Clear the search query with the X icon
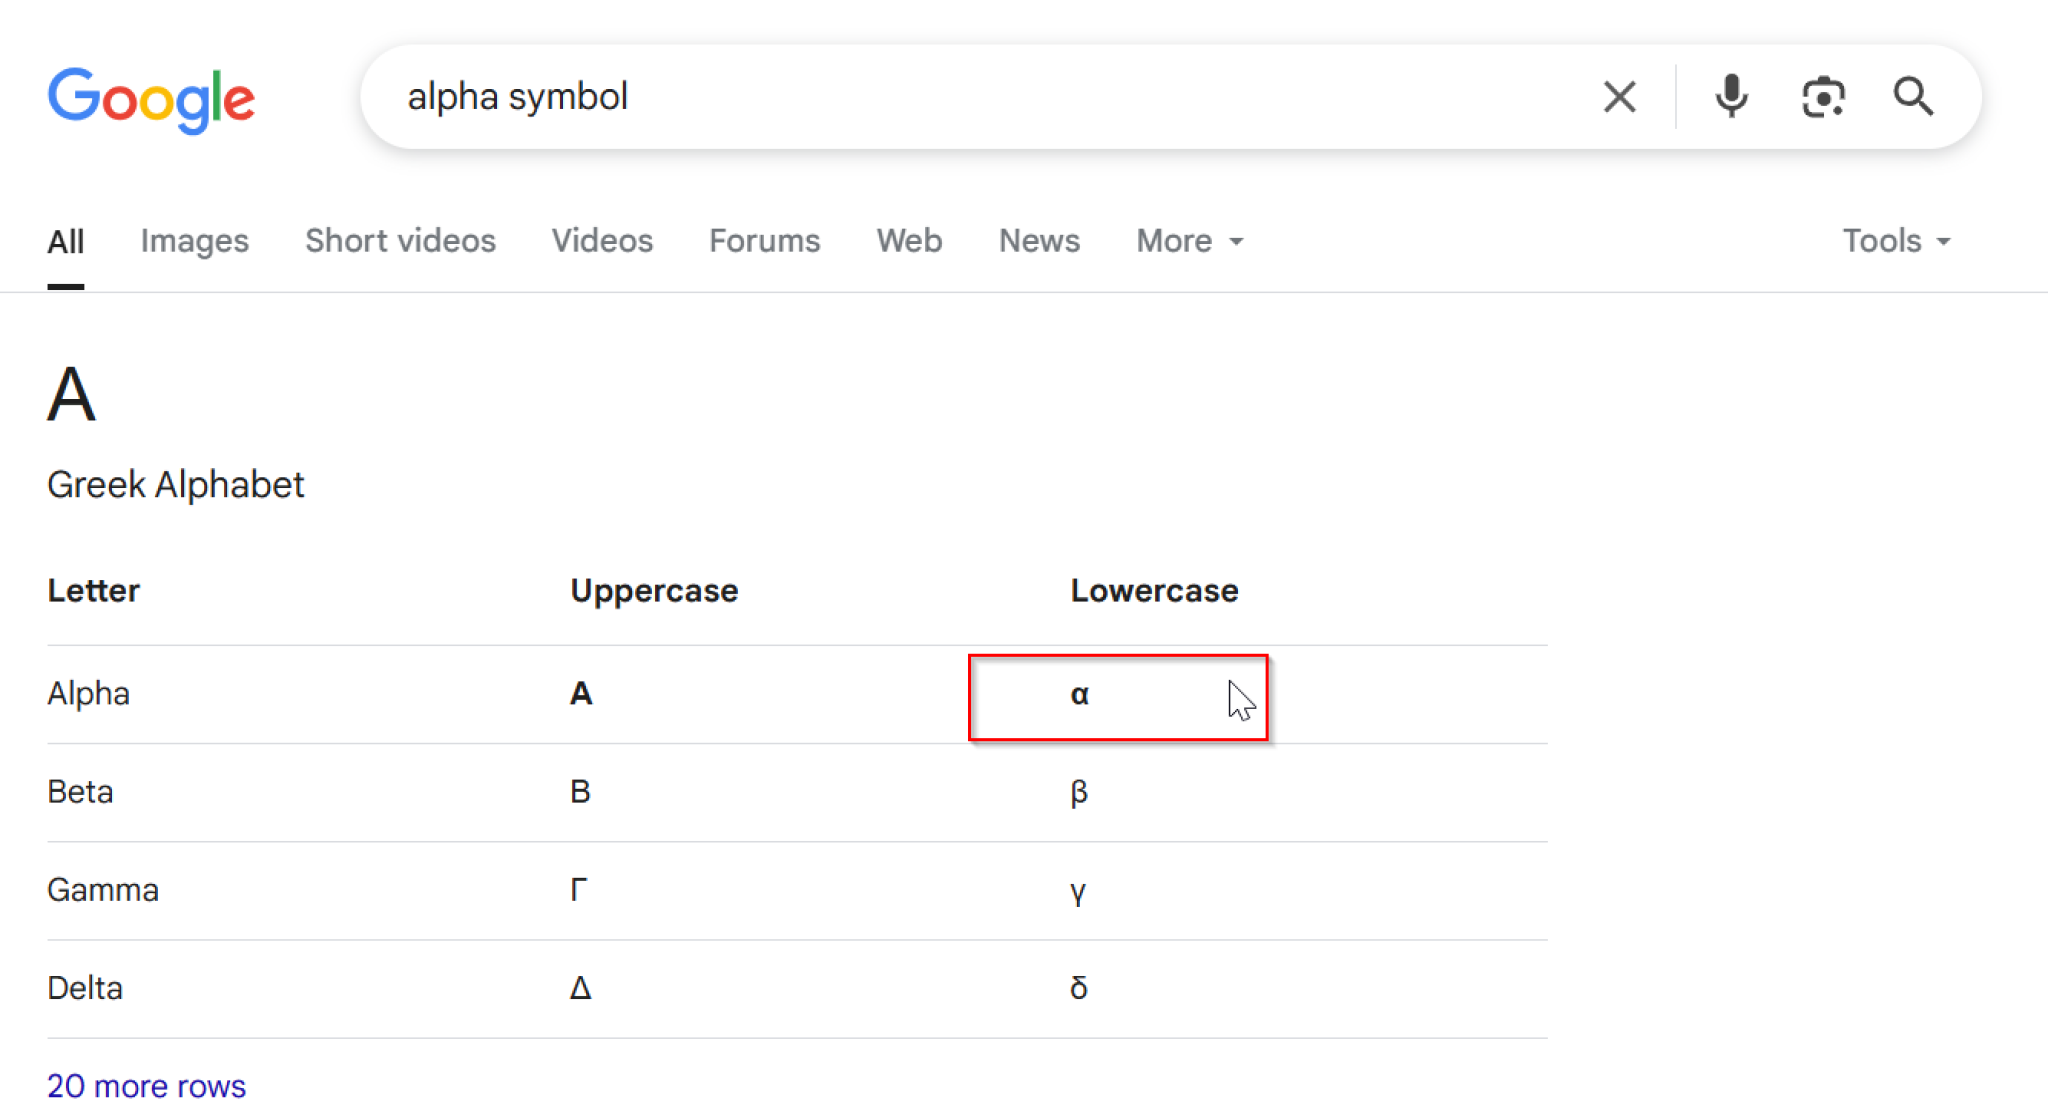 [1619, 96]
